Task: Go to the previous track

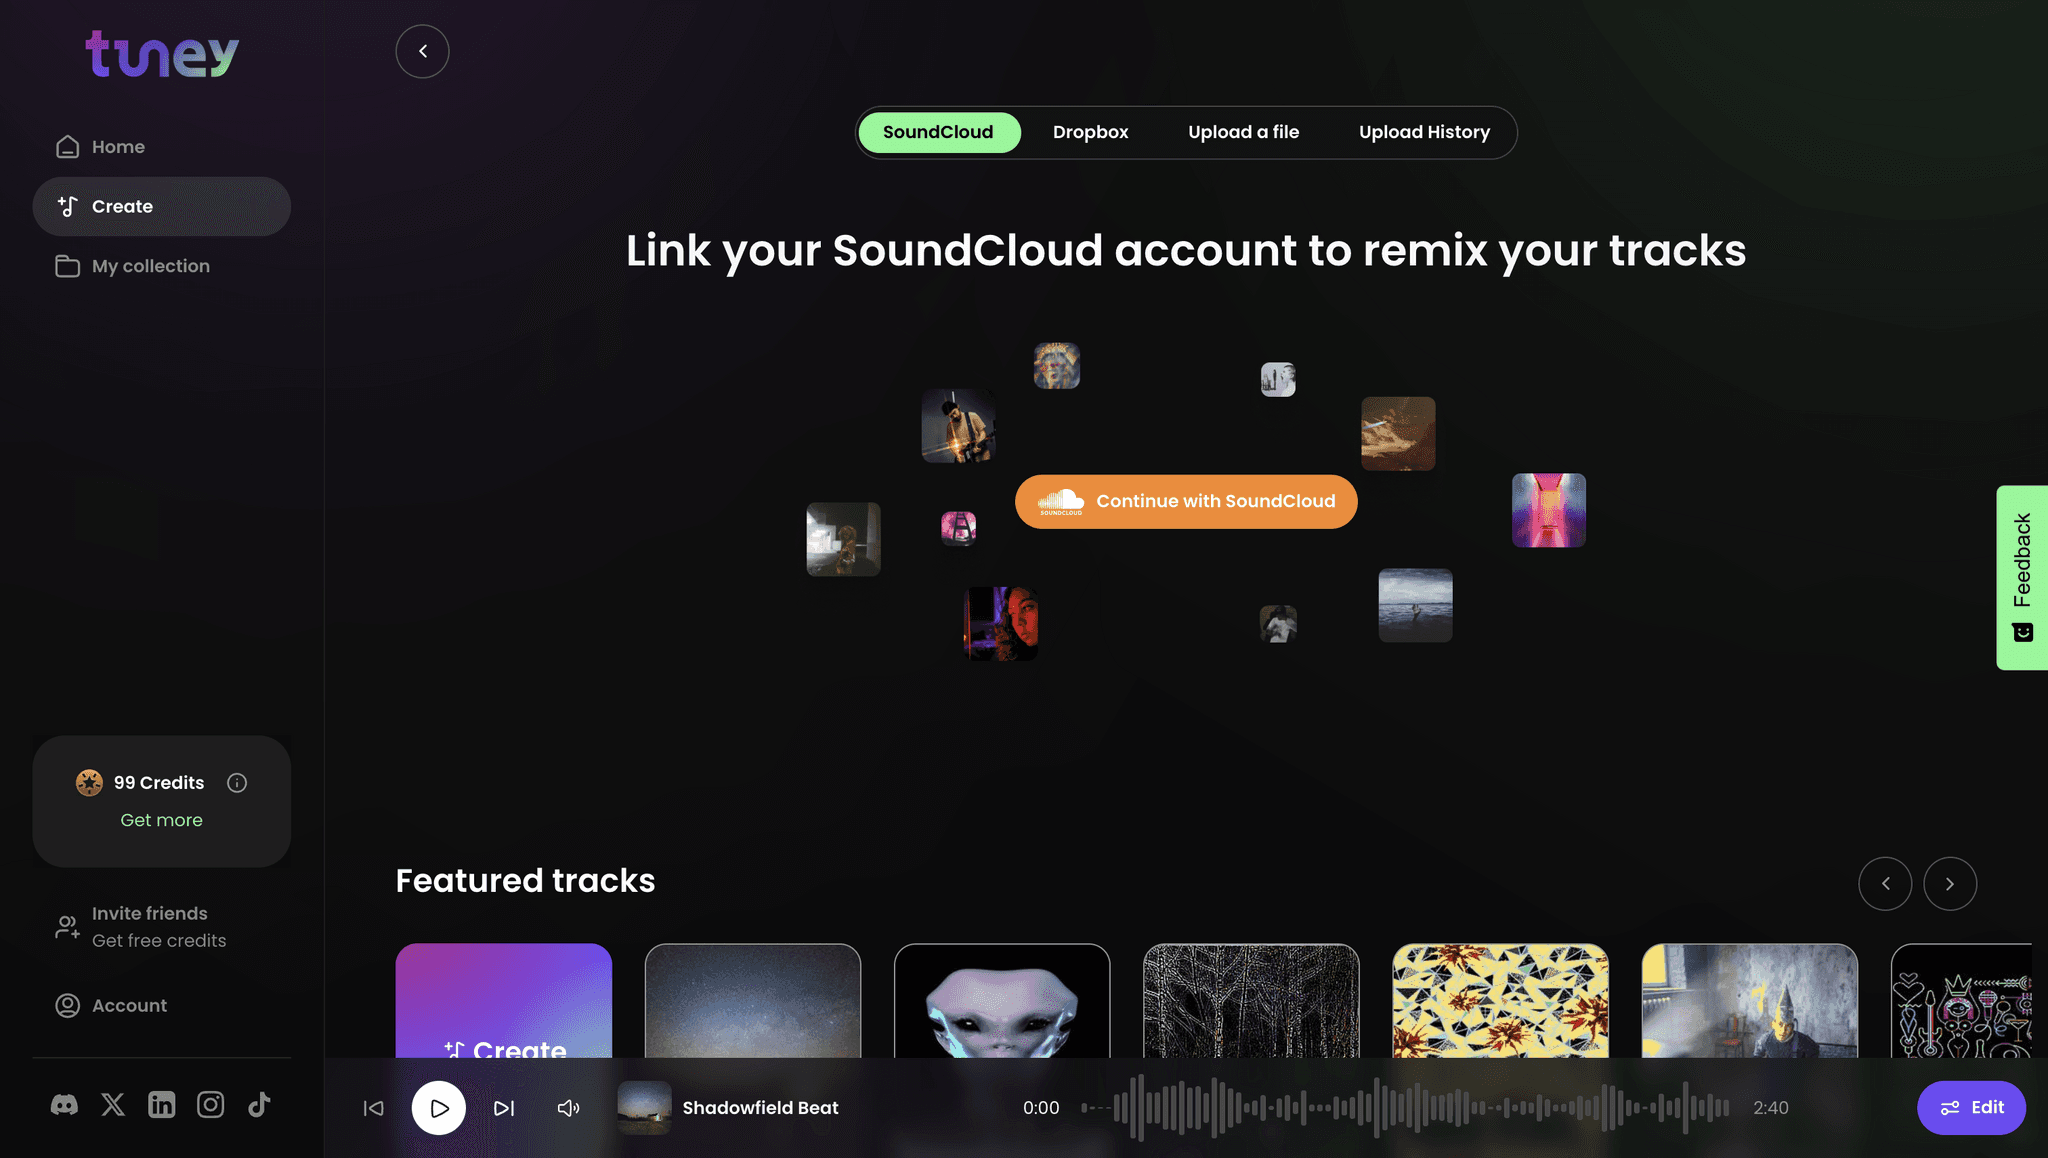Action: point(373,1108)
